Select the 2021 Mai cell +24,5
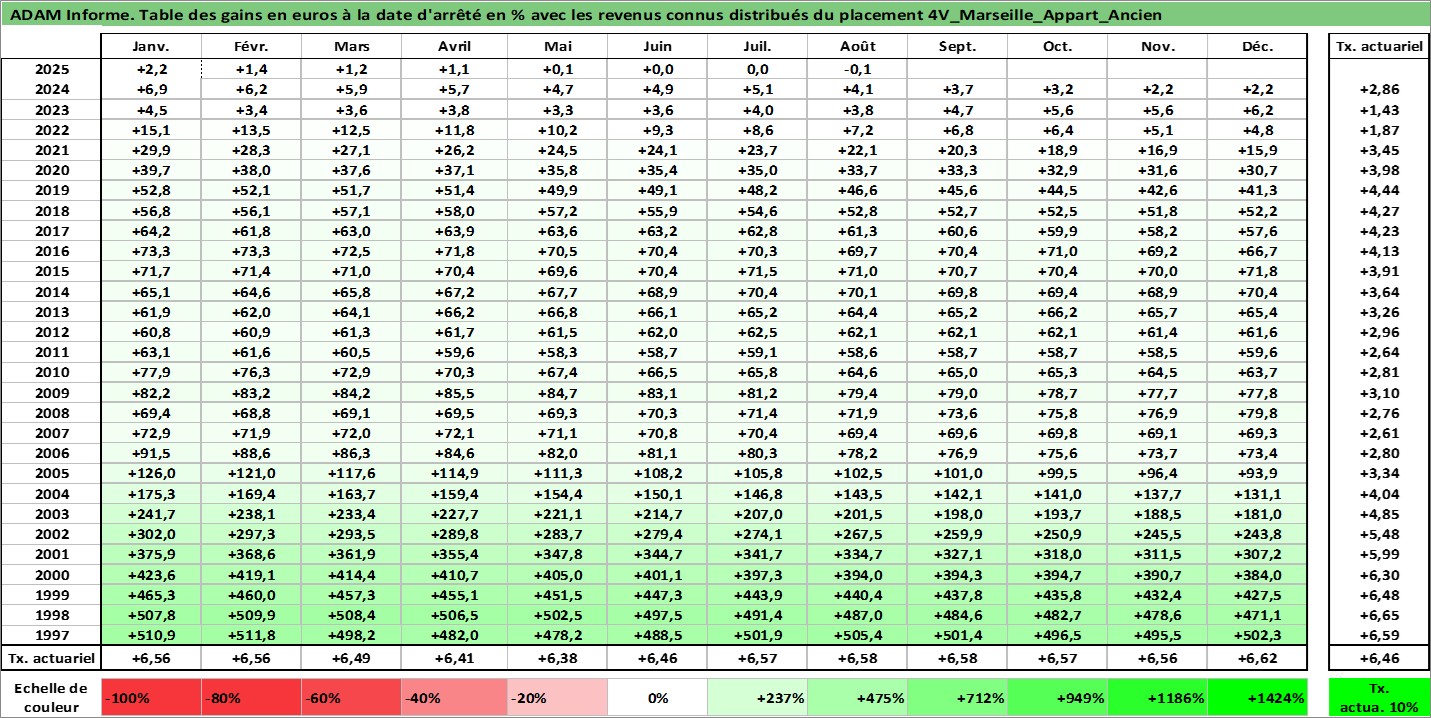Image resolution: width=1431 pixels, height=718 pixels. (x=557, y=150)
